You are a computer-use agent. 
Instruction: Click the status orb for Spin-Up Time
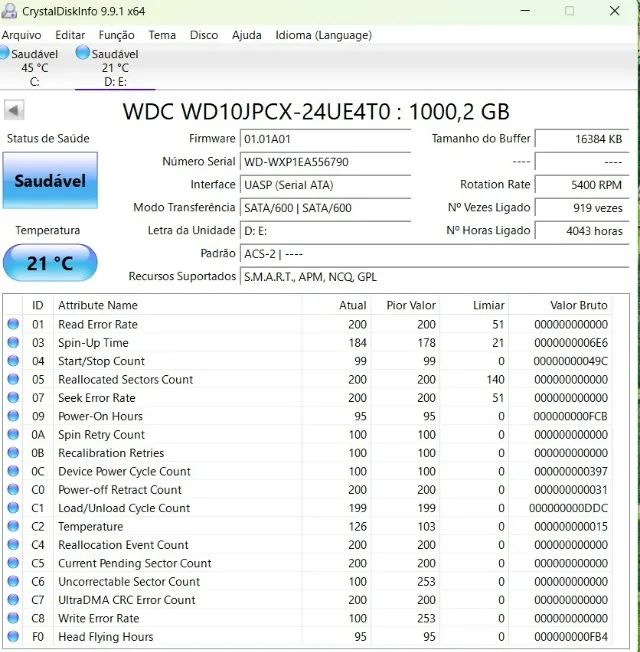point(13,342)
